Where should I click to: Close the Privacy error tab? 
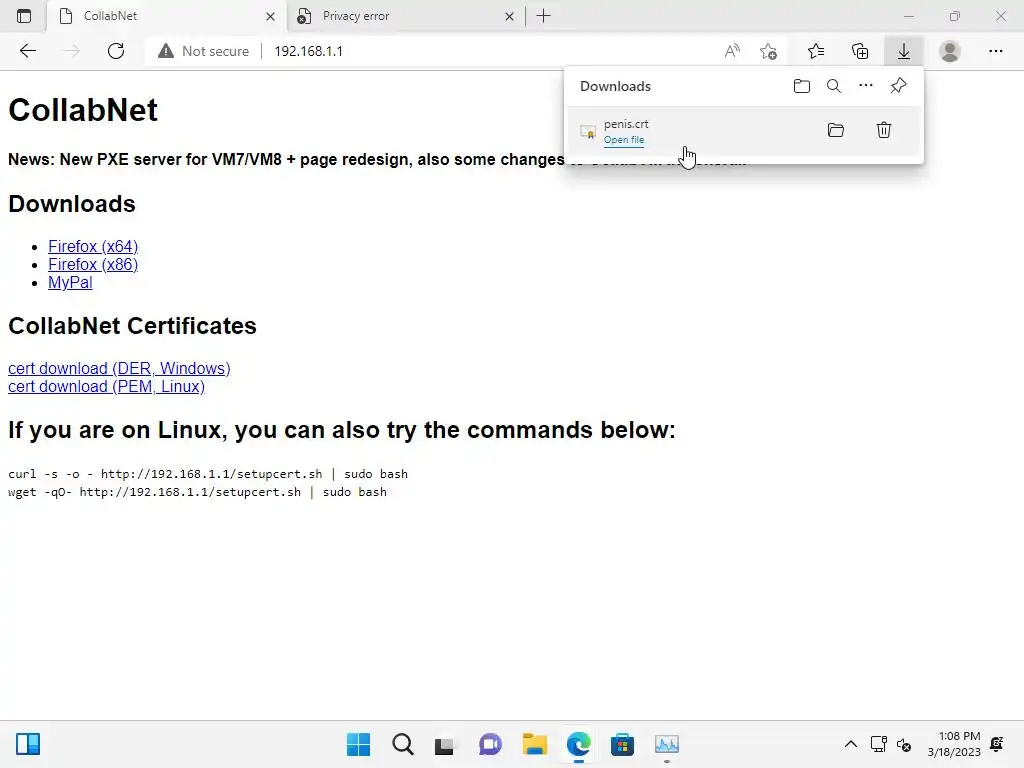[x=509, y=16]
